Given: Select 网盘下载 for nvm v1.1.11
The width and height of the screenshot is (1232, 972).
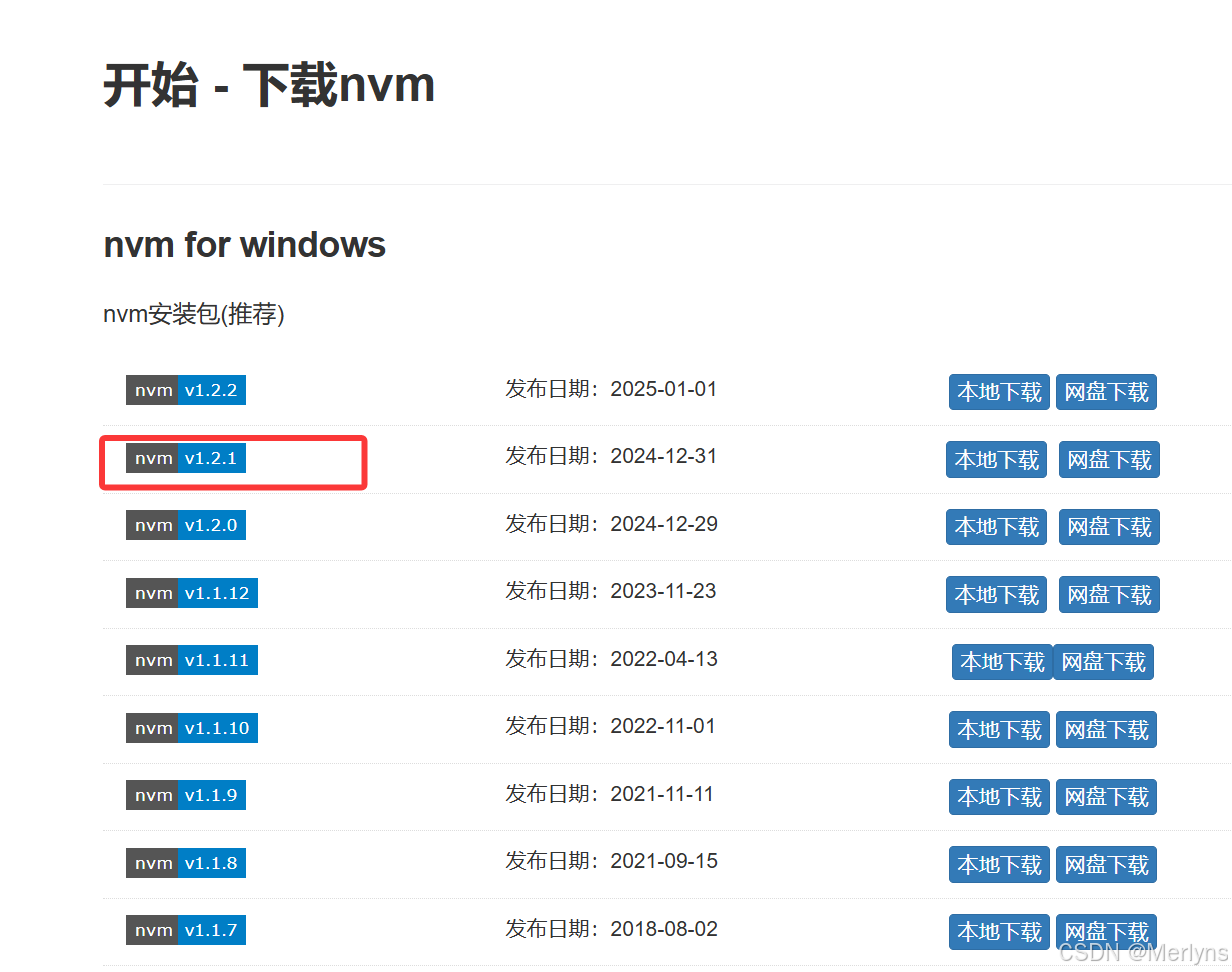Looking at the screenshot, I should [x=1104, y=662].
